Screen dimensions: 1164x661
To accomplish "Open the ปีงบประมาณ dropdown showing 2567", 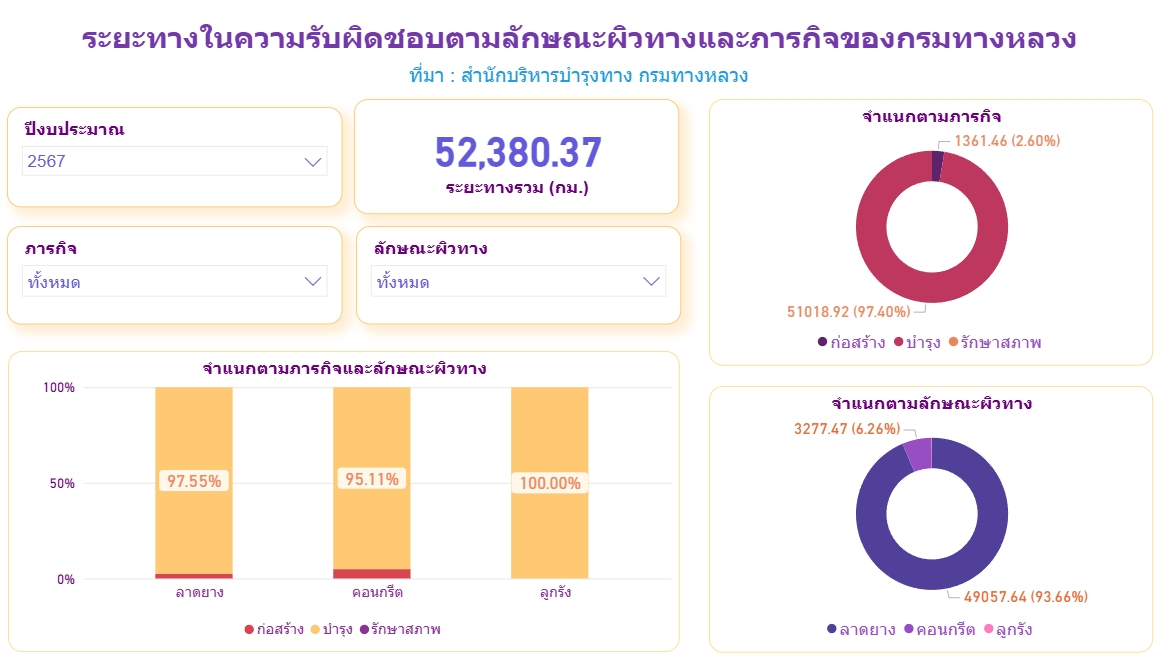I will click(x=174, y=161).
